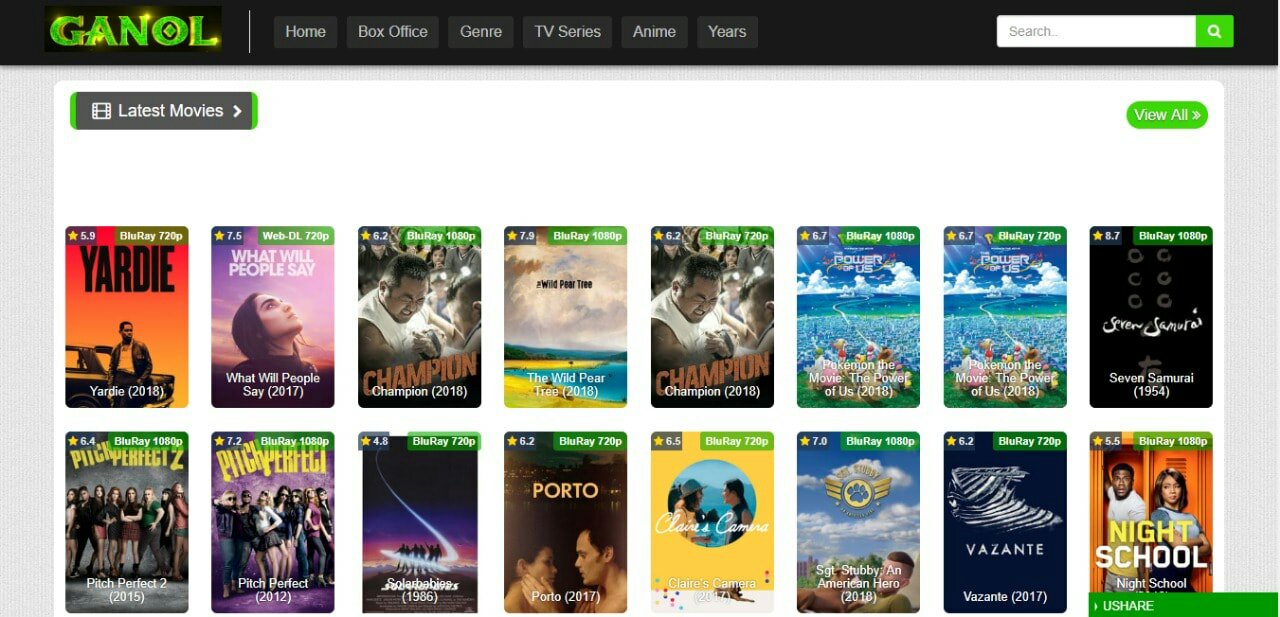
Task: Click the BluRay 720p badge on Vazante
Action: [x=1029, y=441]
